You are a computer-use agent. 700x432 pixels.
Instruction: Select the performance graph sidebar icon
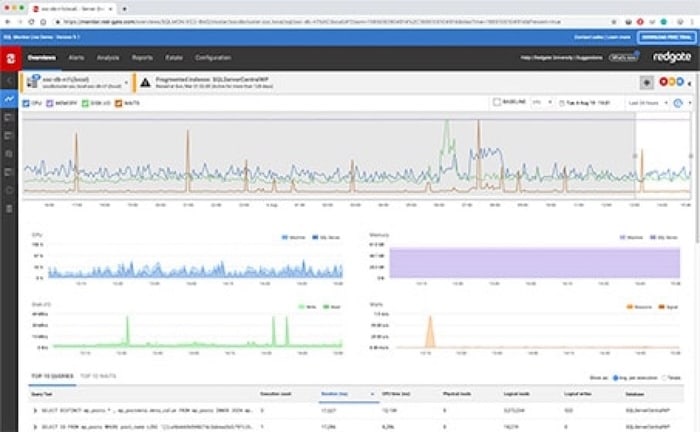pos(9,99)
